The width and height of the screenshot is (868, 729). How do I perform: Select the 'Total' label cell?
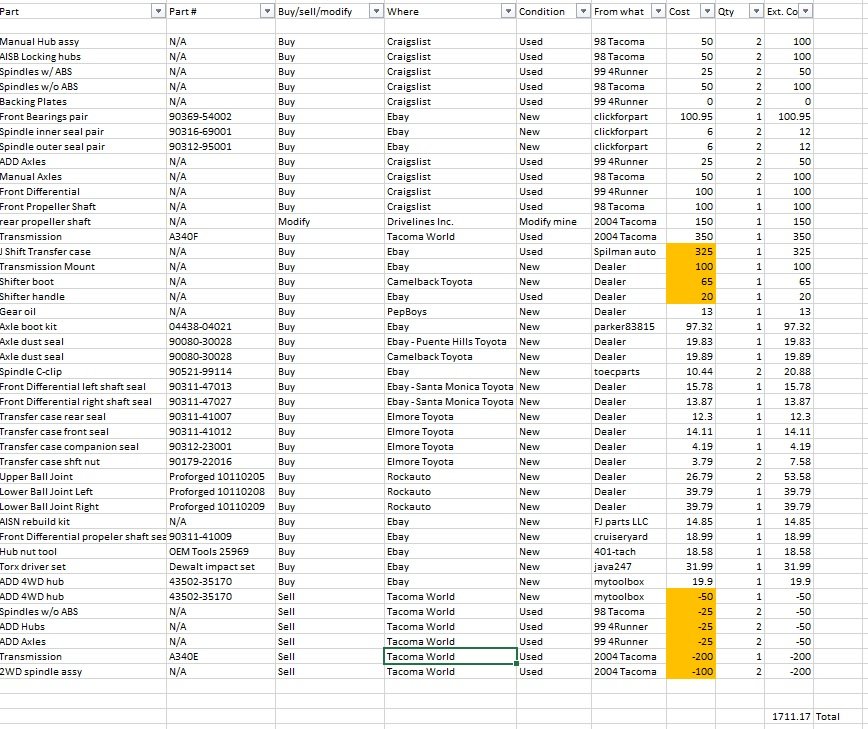point(840,716)
